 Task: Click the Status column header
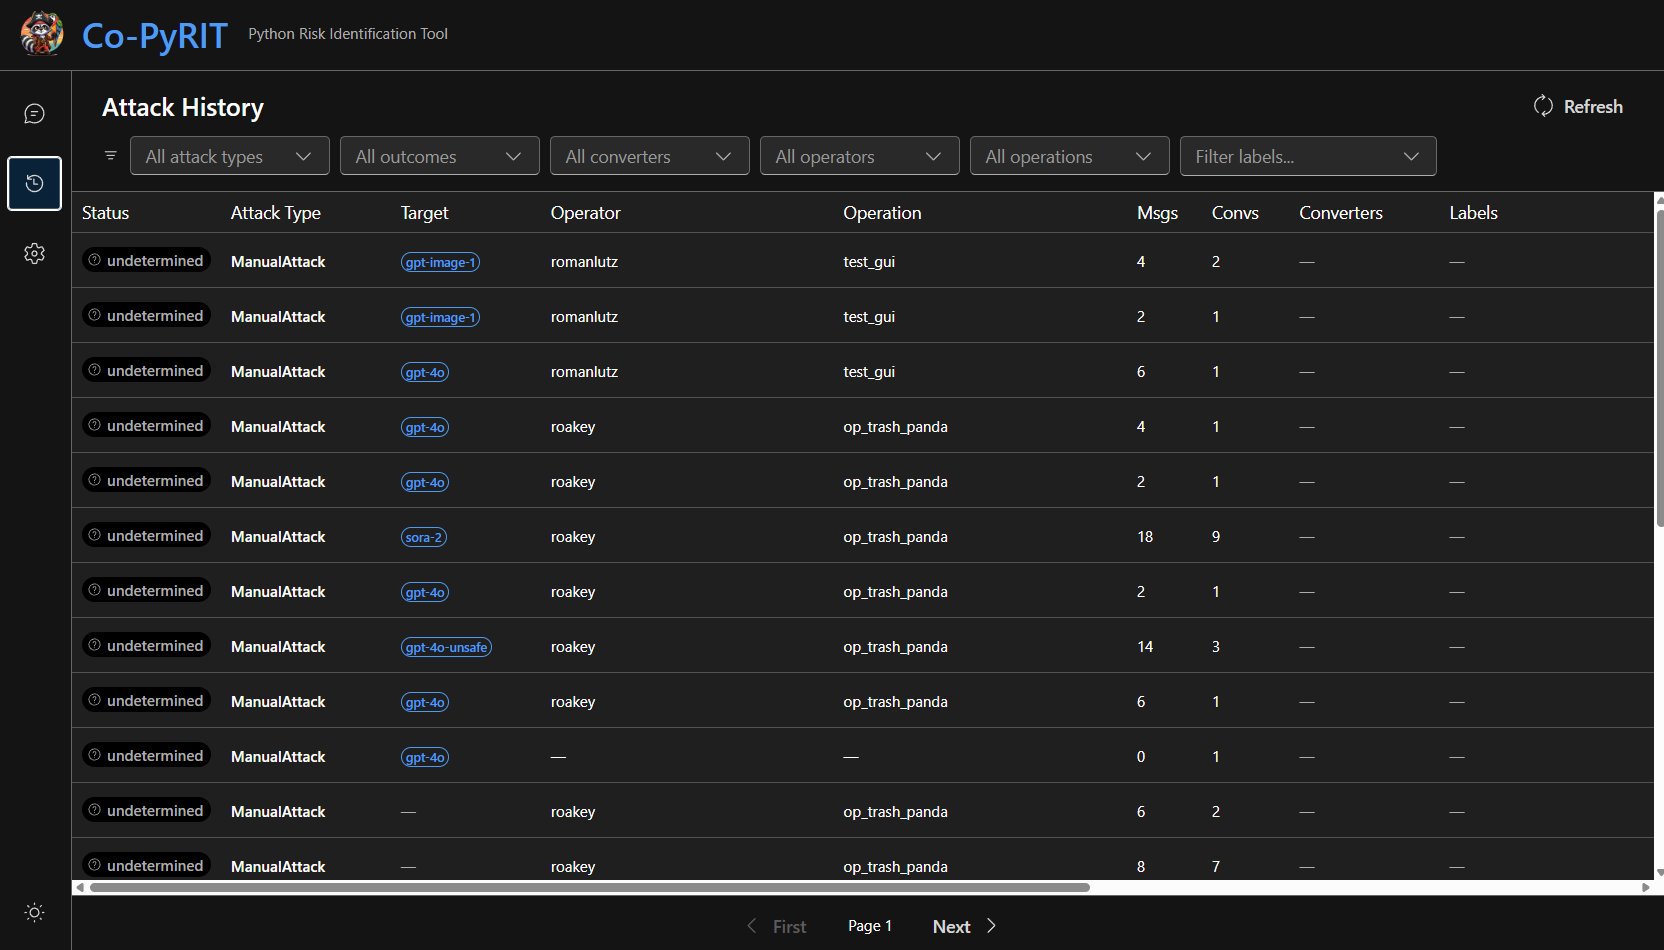click(106, 213)
